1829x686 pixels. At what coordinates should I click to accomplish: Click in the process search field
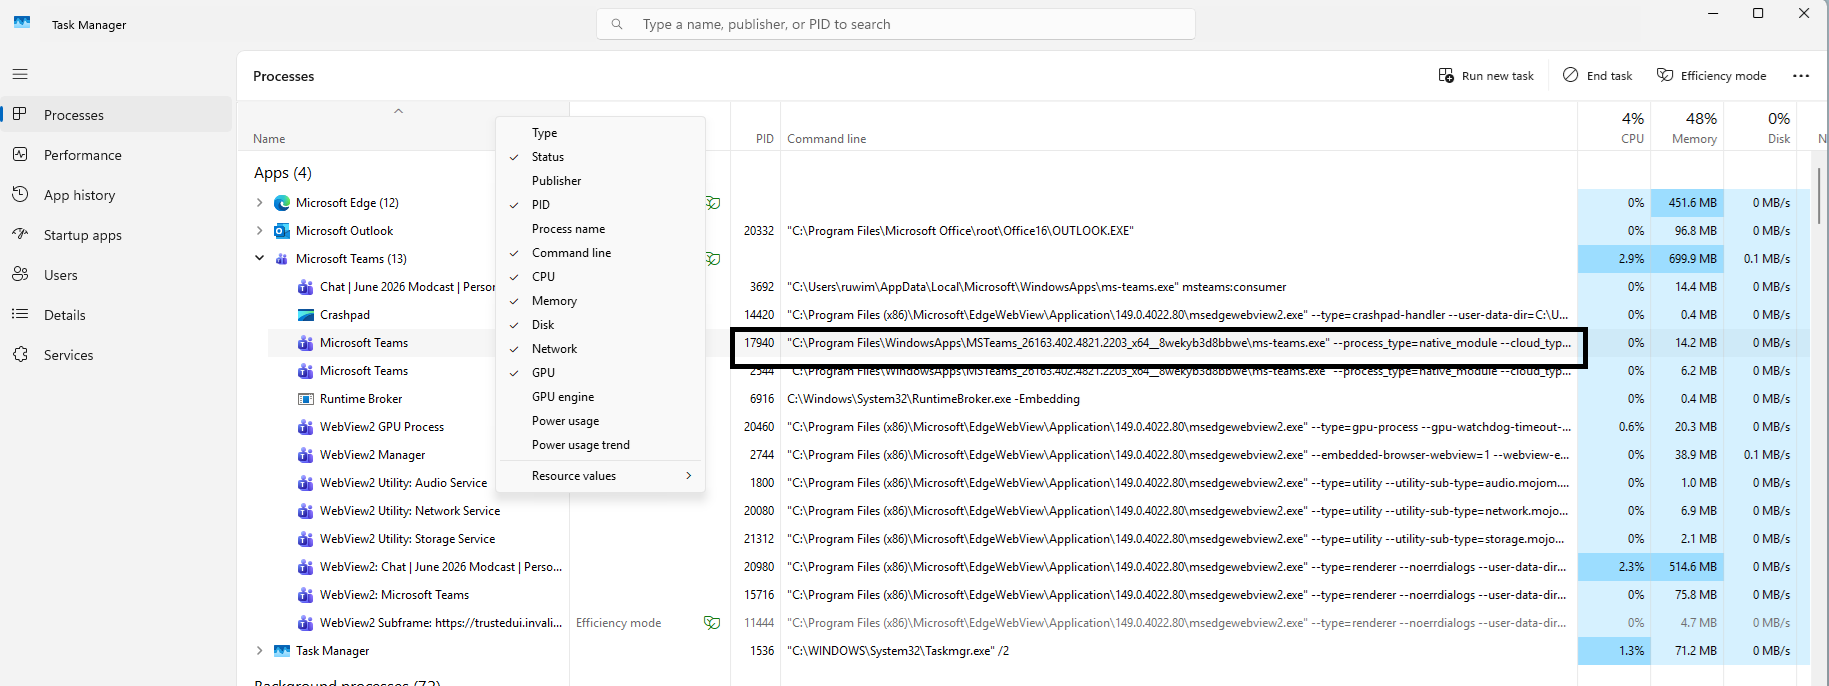[x=896, y=24]
